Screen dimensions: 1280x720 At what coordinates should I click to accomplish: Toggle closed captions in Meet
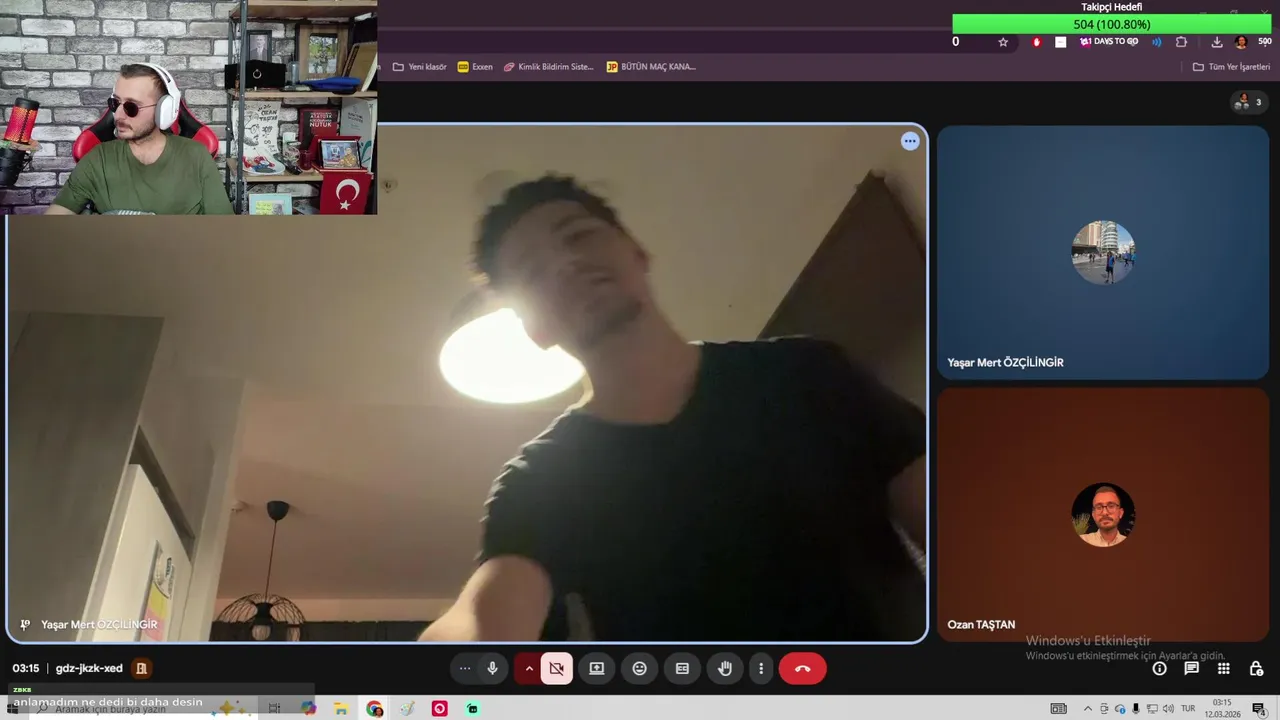coord(682,668)
